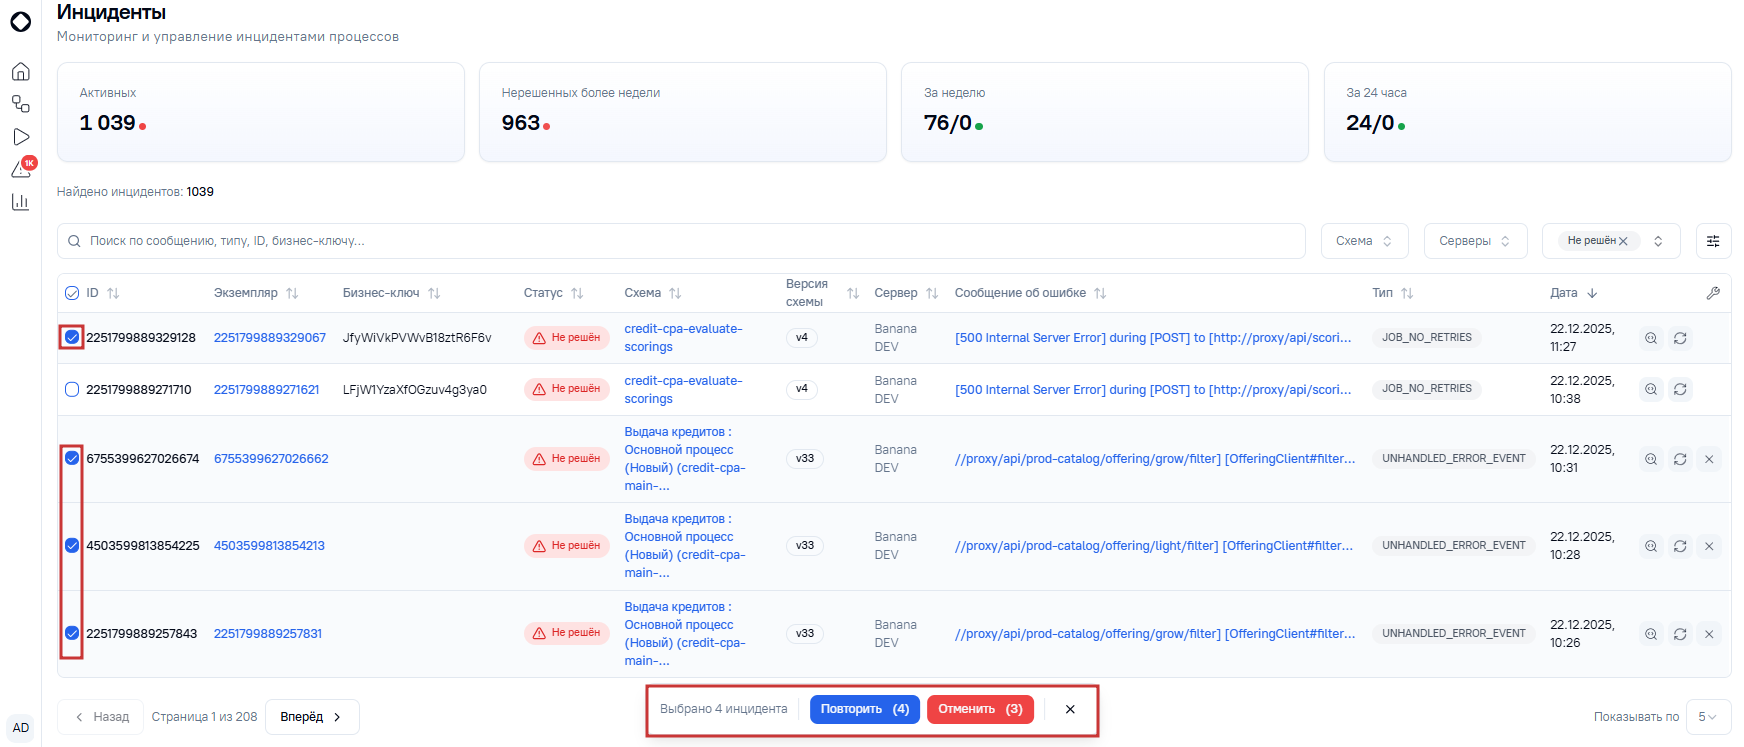Click the Нерешенных более недели card
Image resolution: width=1744 pixels, height=747 pixels.
pyautogui.click(x=683, y=112)
